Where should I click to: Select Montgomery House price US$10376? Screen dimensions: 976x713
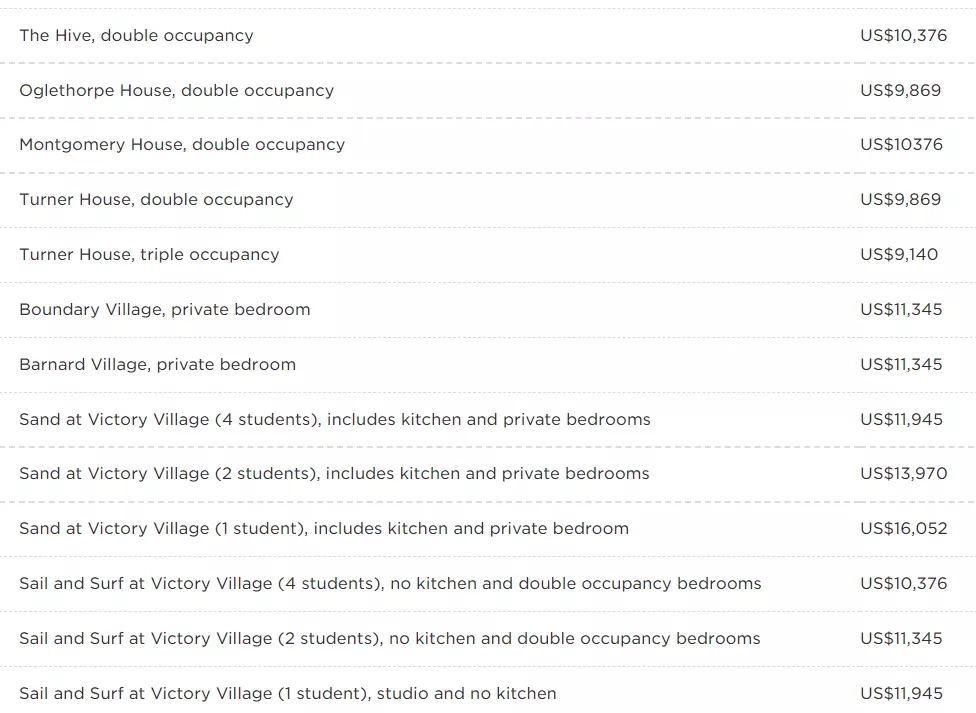902,144
